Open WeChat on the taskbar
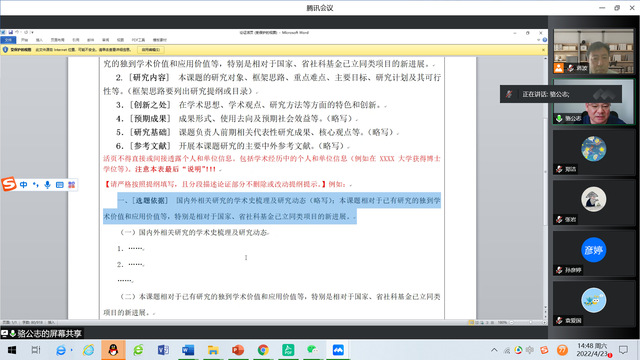This screenshot has height=360, width=640. tap(313, 350)
